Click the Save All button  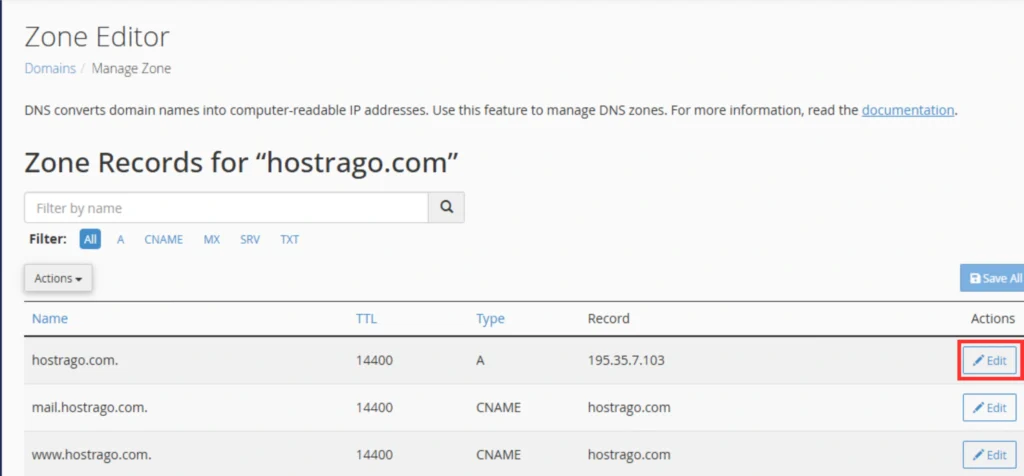(992, 278)
